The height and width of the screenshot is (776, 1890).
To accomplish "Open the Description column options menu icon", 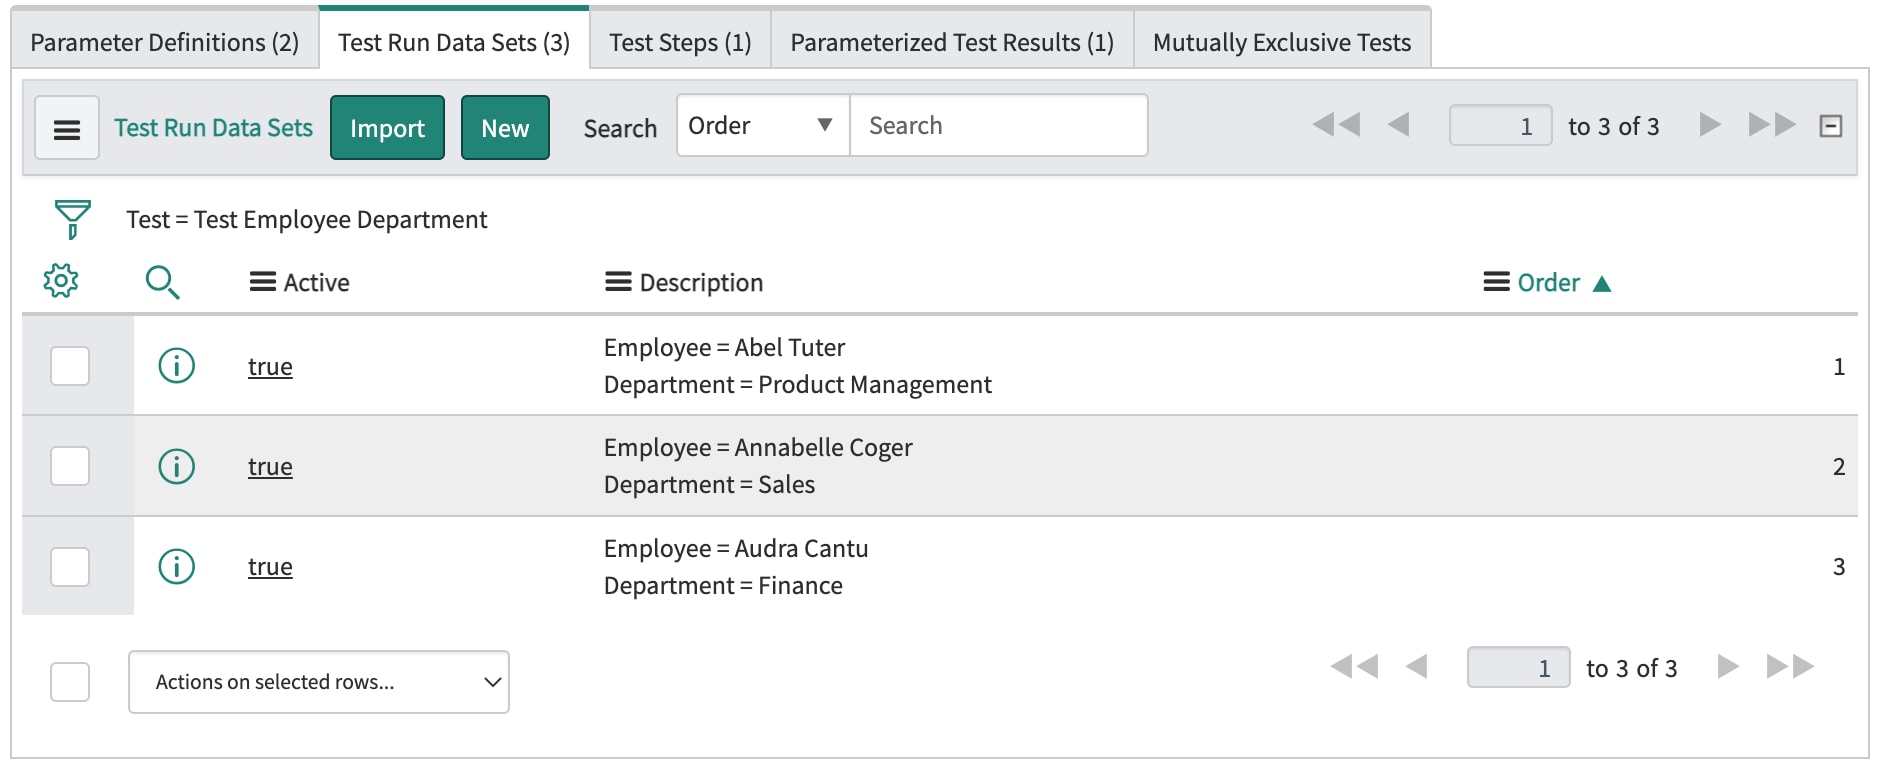I will pyautogui.click(x=618, y=283).
